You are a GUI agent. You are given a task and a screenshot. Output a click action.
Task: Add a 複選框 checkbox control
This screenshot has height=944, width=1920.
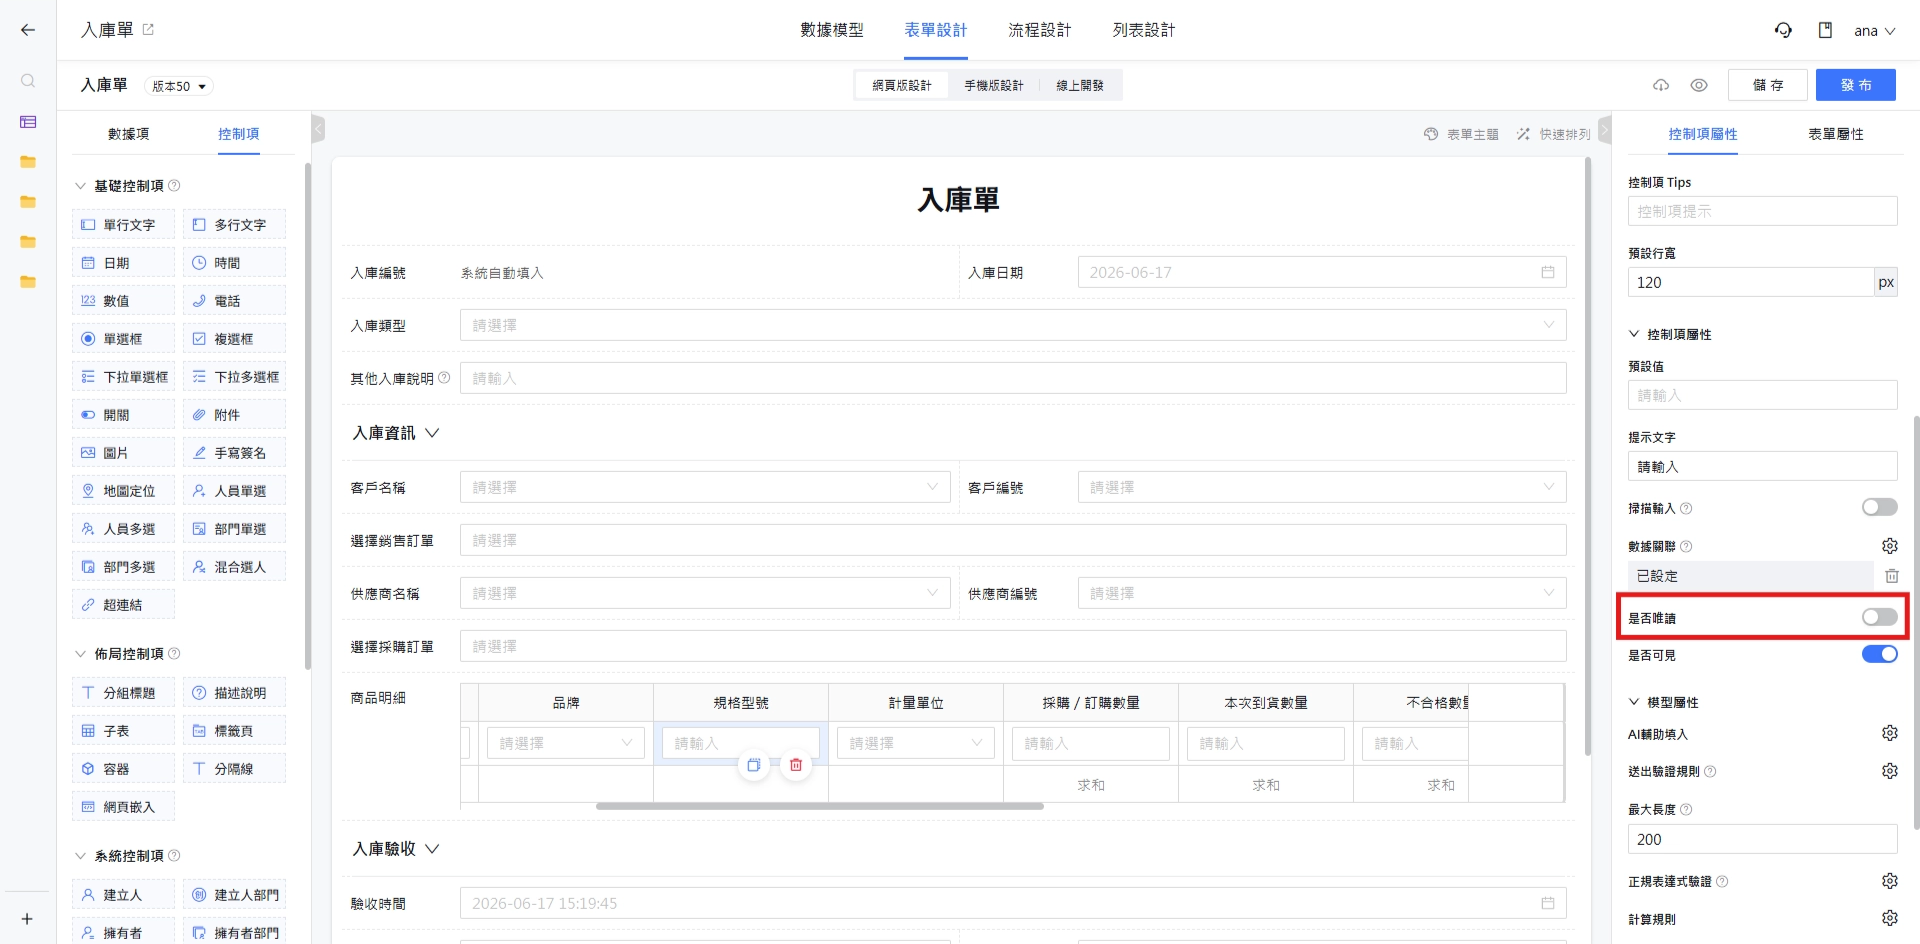[234, 339]
